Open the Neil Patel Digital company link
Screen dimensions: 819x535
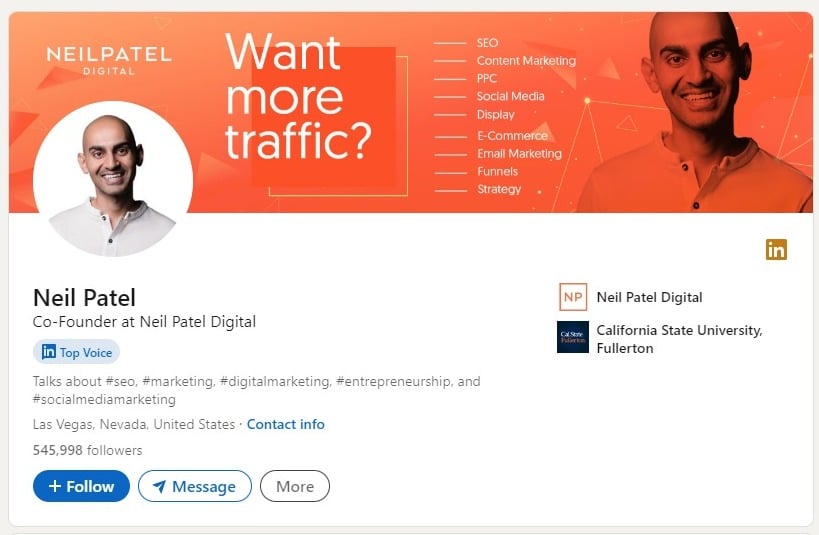[649, 297]
